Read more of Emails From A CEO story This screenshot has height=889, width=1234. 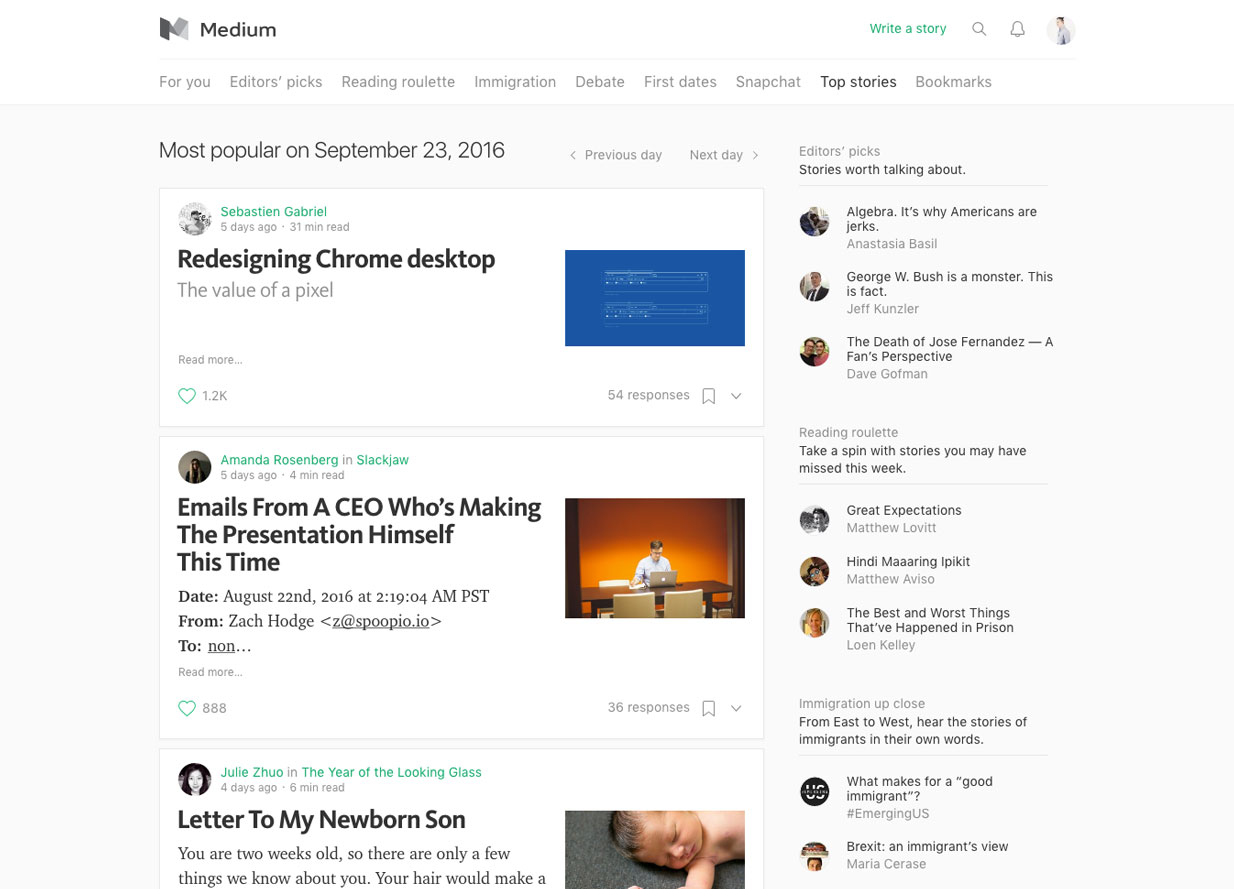[210, 672]
